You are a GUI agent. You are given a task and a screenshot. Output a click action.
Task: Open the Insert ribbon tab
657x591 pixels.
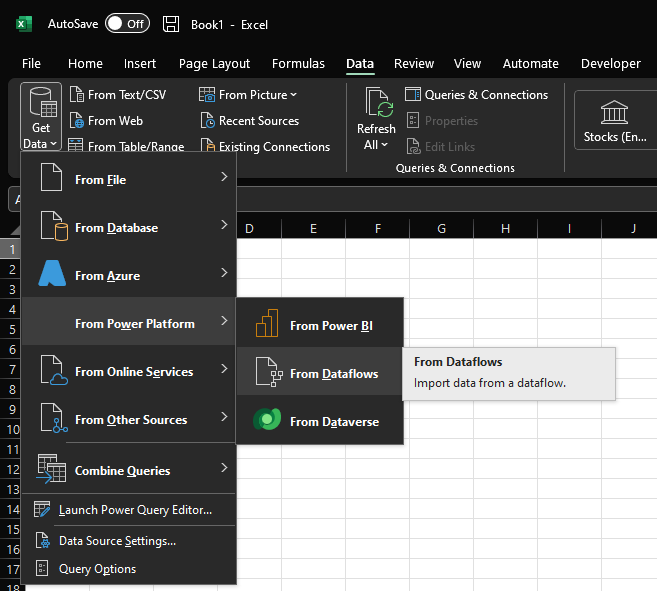coord(140,63)
